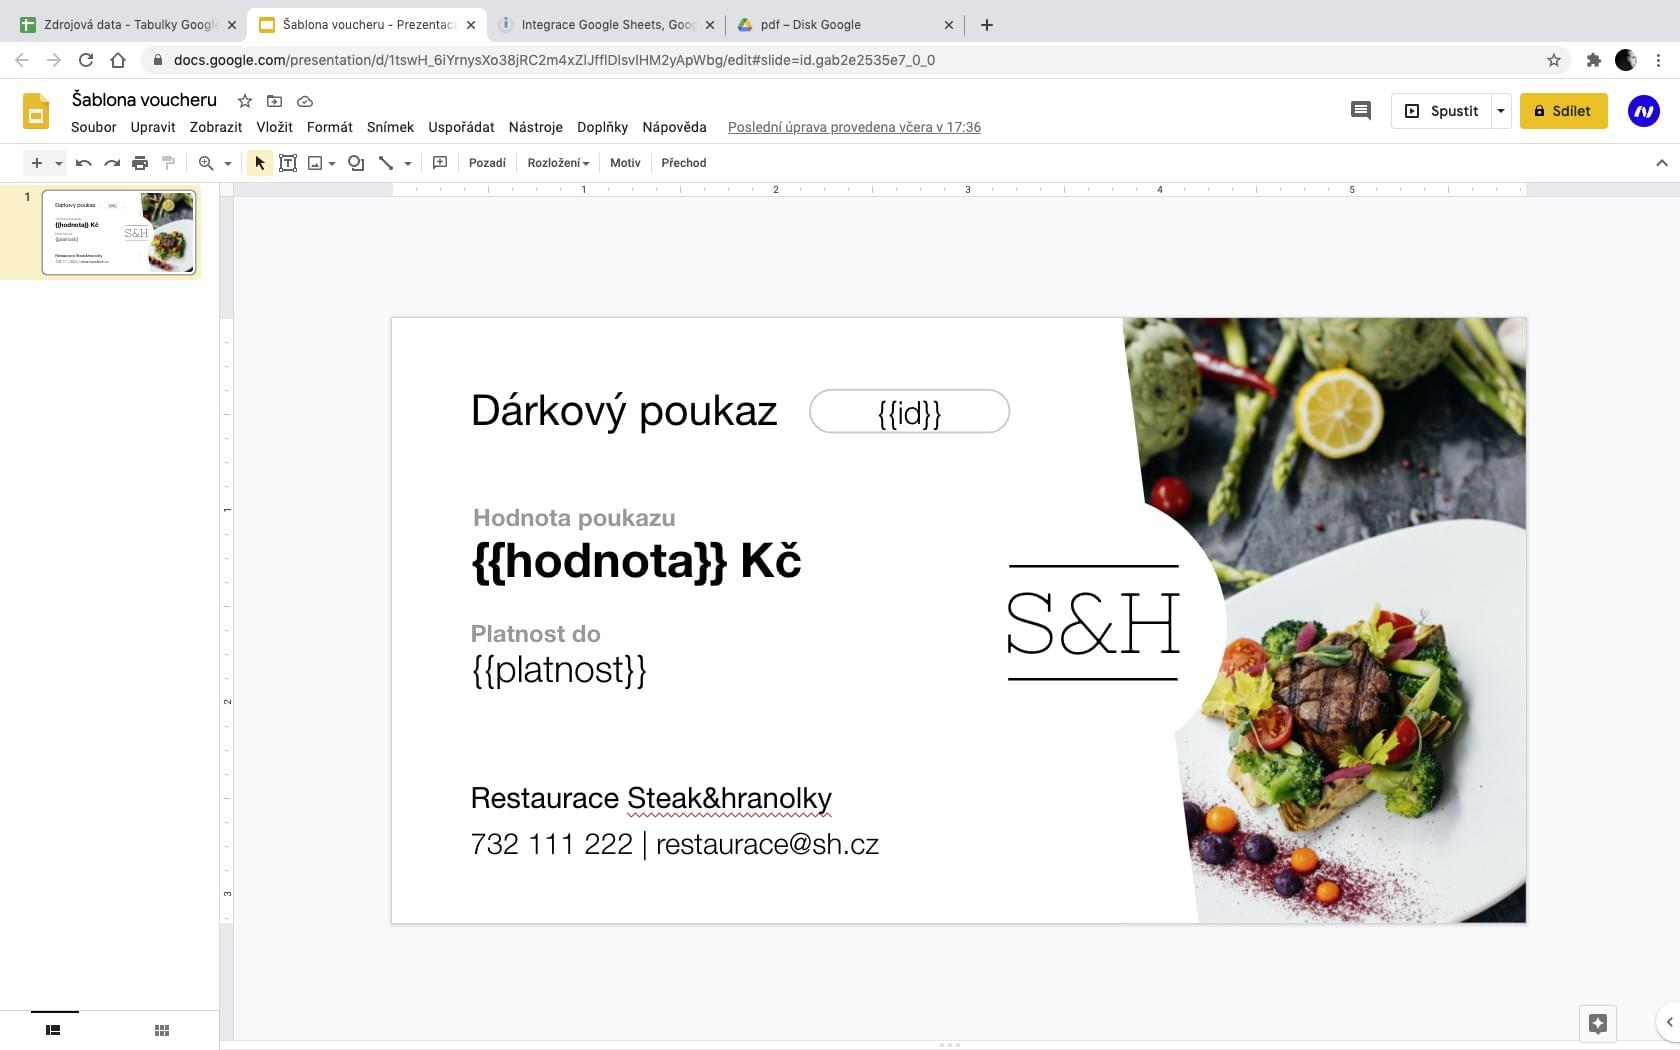Open the new slide layout dropdown arrow
This screenshot has width=1680, height=1050.
[59, 163]
